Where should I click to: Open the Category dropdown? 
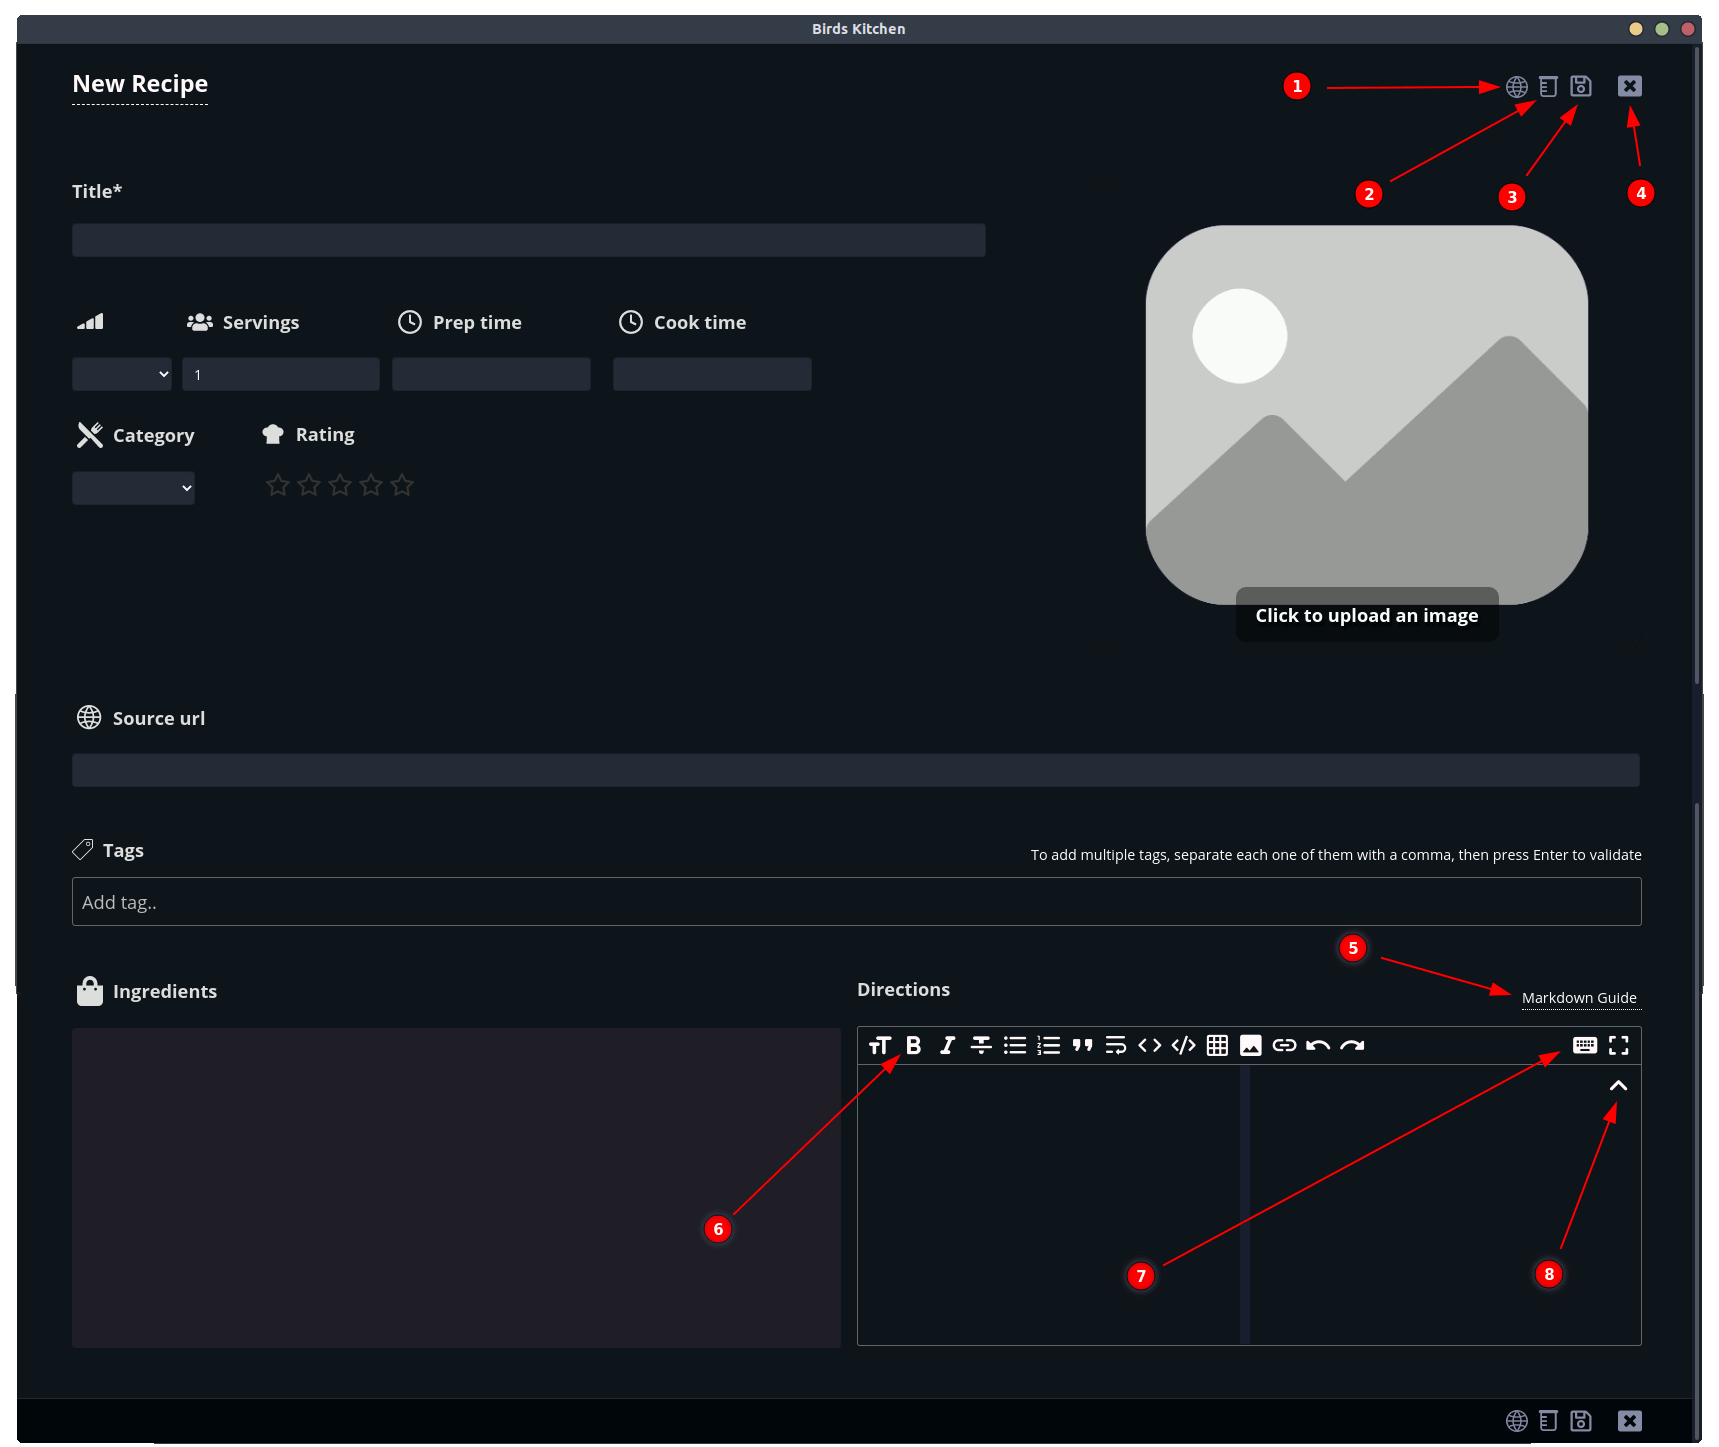click(x=133, y=488)
